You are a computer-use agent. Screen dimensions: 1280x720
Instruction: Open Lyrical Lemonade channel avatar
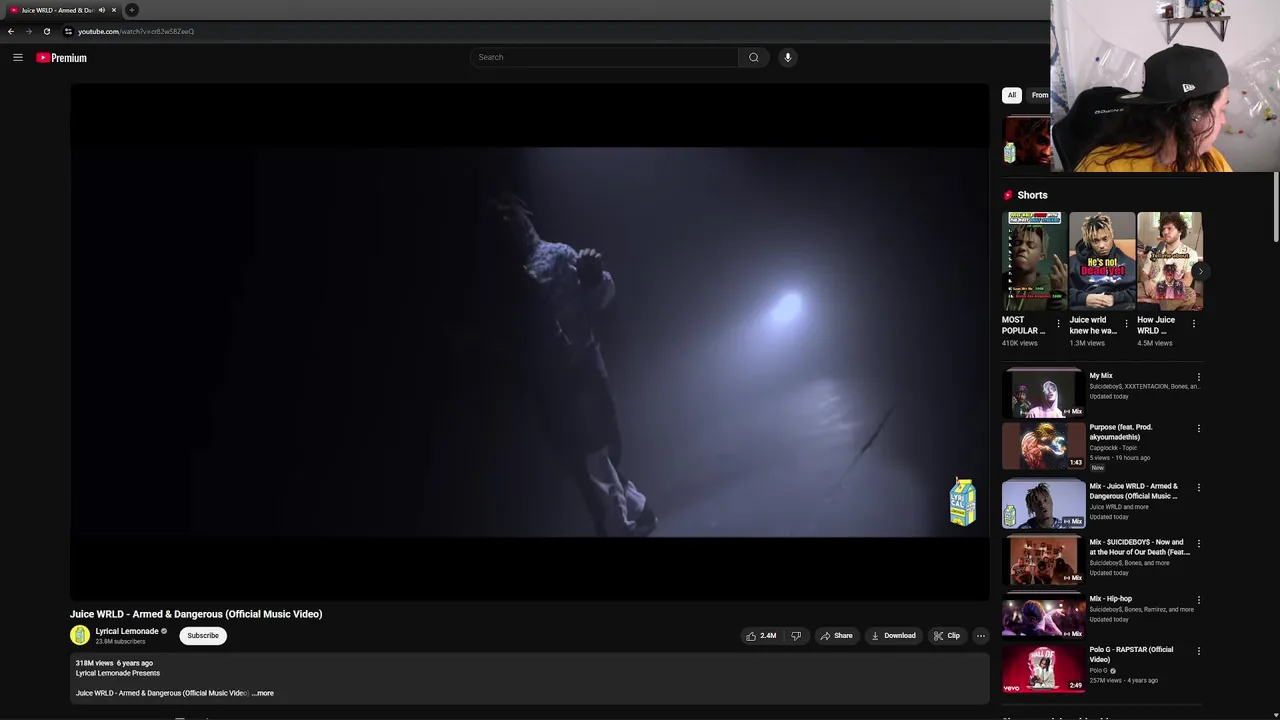[80, 635]
